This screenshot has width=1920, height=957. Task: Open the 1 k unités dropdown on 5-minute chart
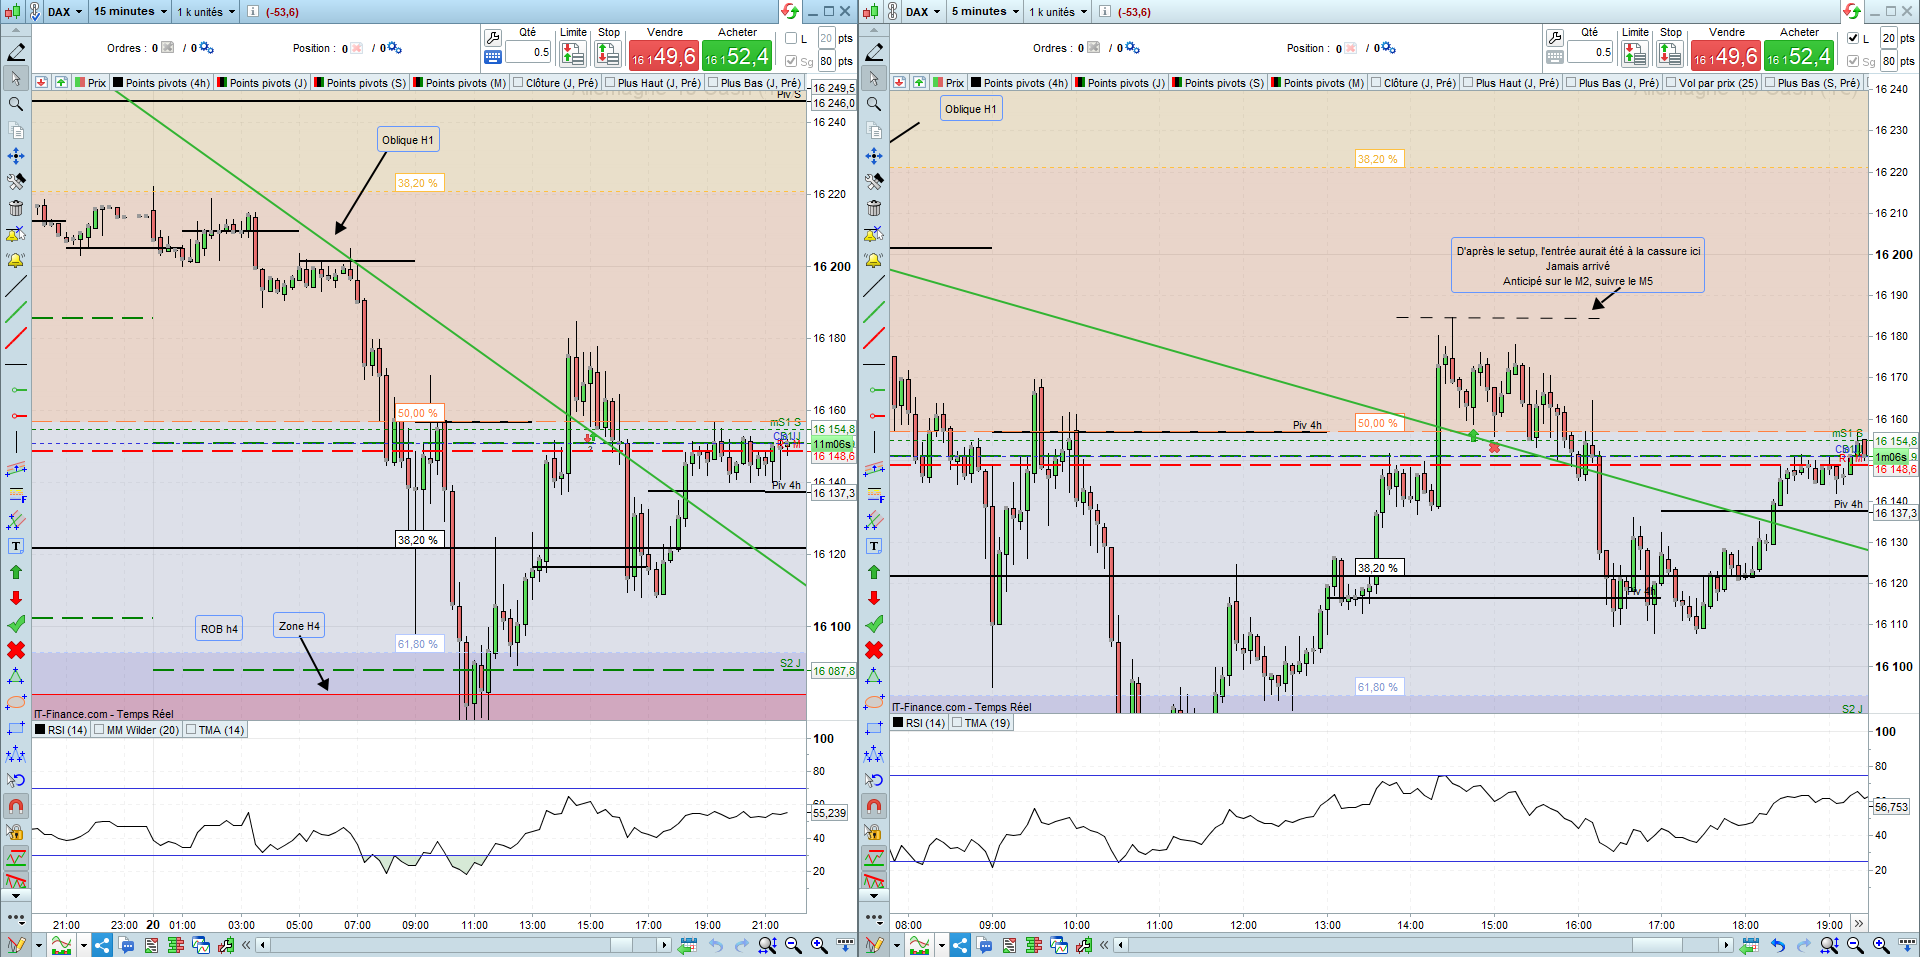point(1058,12)
